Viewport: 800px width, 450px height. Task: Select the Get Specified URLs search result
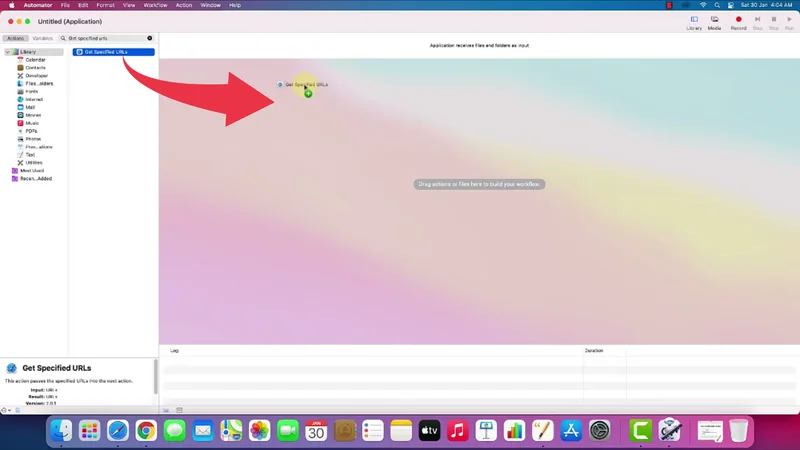click(113, 52)
